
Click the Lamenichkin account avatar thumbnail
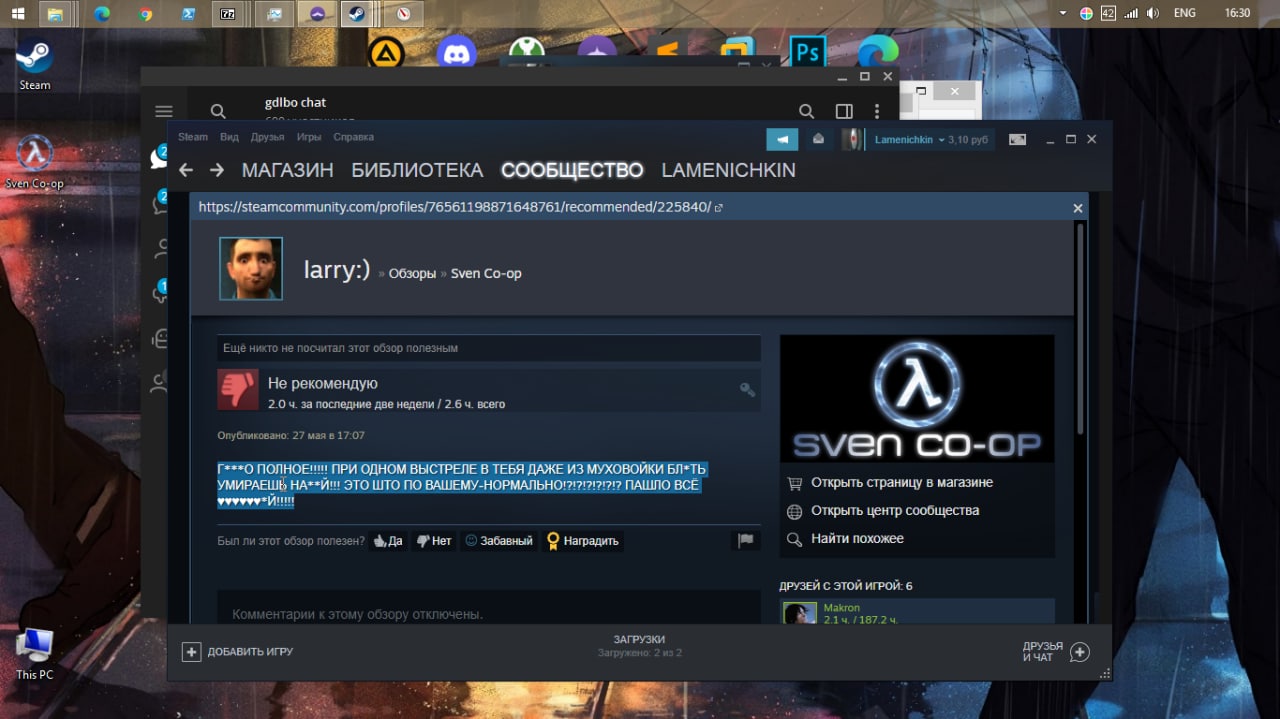tap(852, 139)
